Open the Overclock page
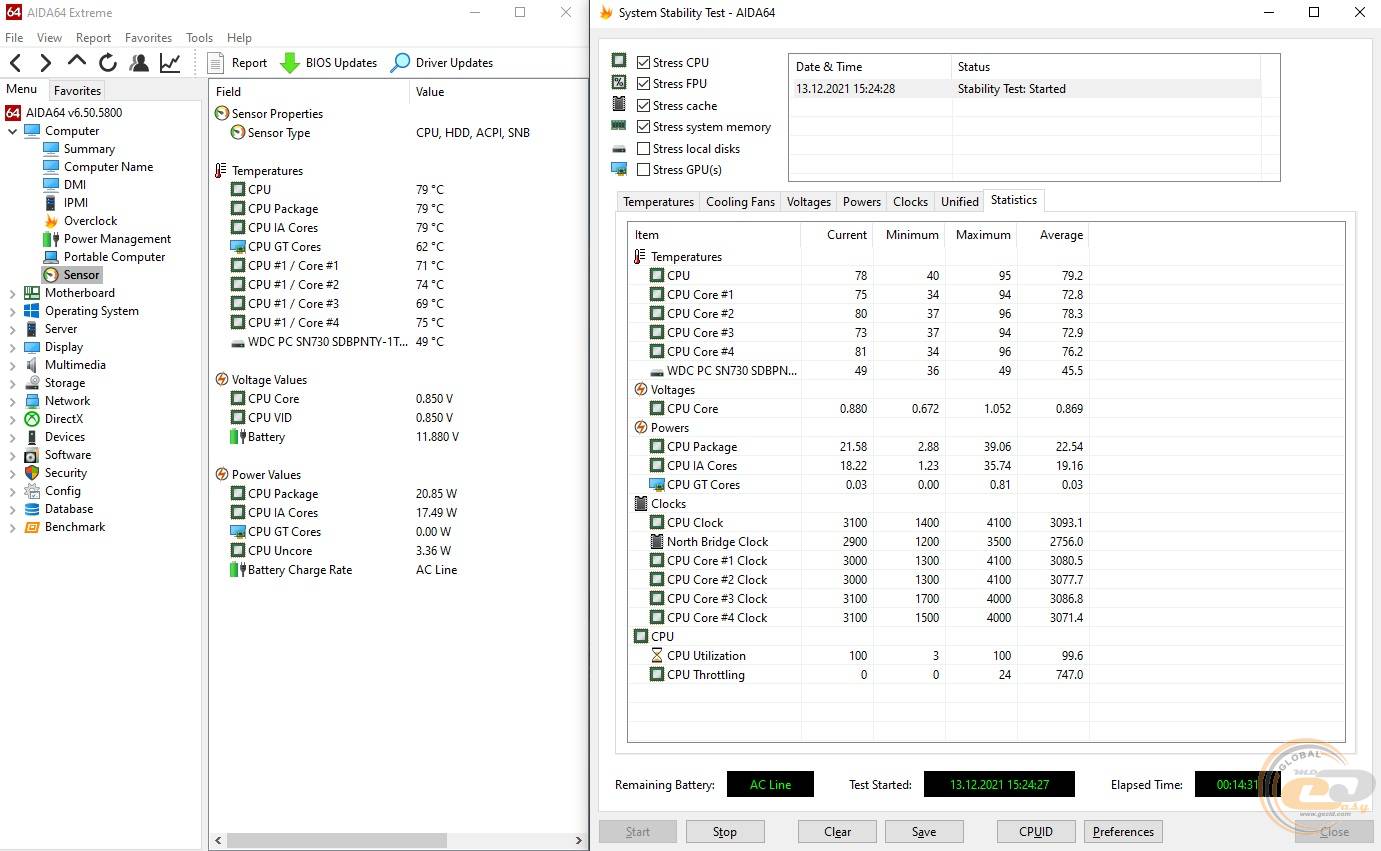 coord(90,221)
